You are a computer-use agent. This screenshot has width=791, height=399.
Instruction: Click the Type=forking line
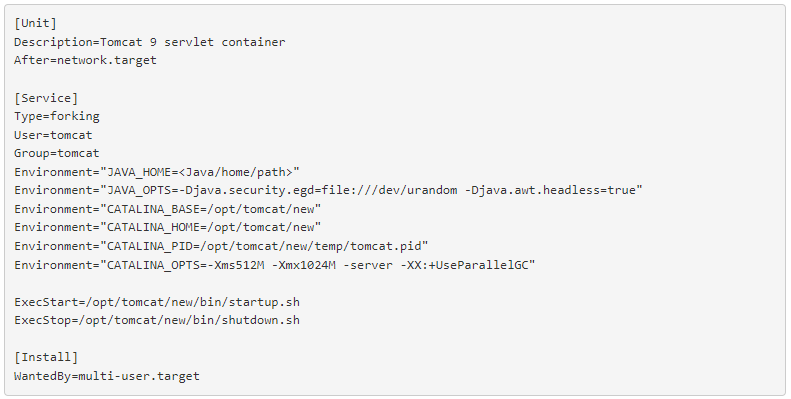56,117
